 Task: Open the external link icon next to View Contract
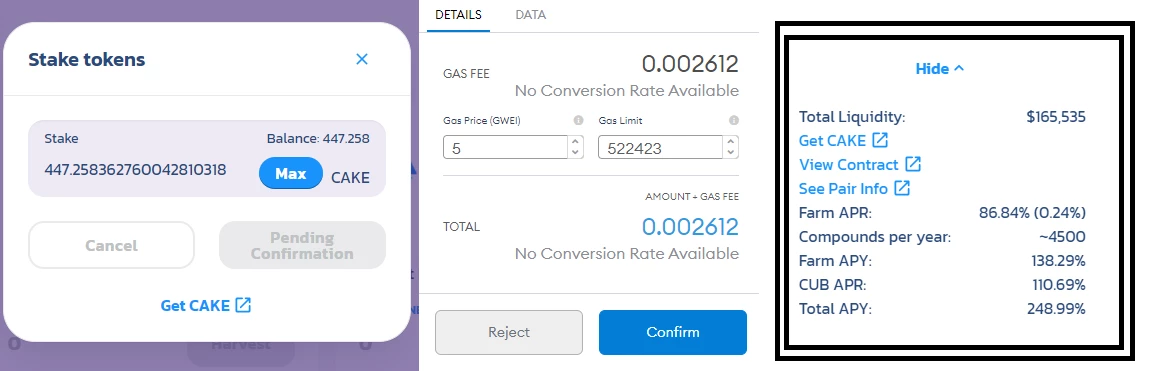(x=913, y=164)
